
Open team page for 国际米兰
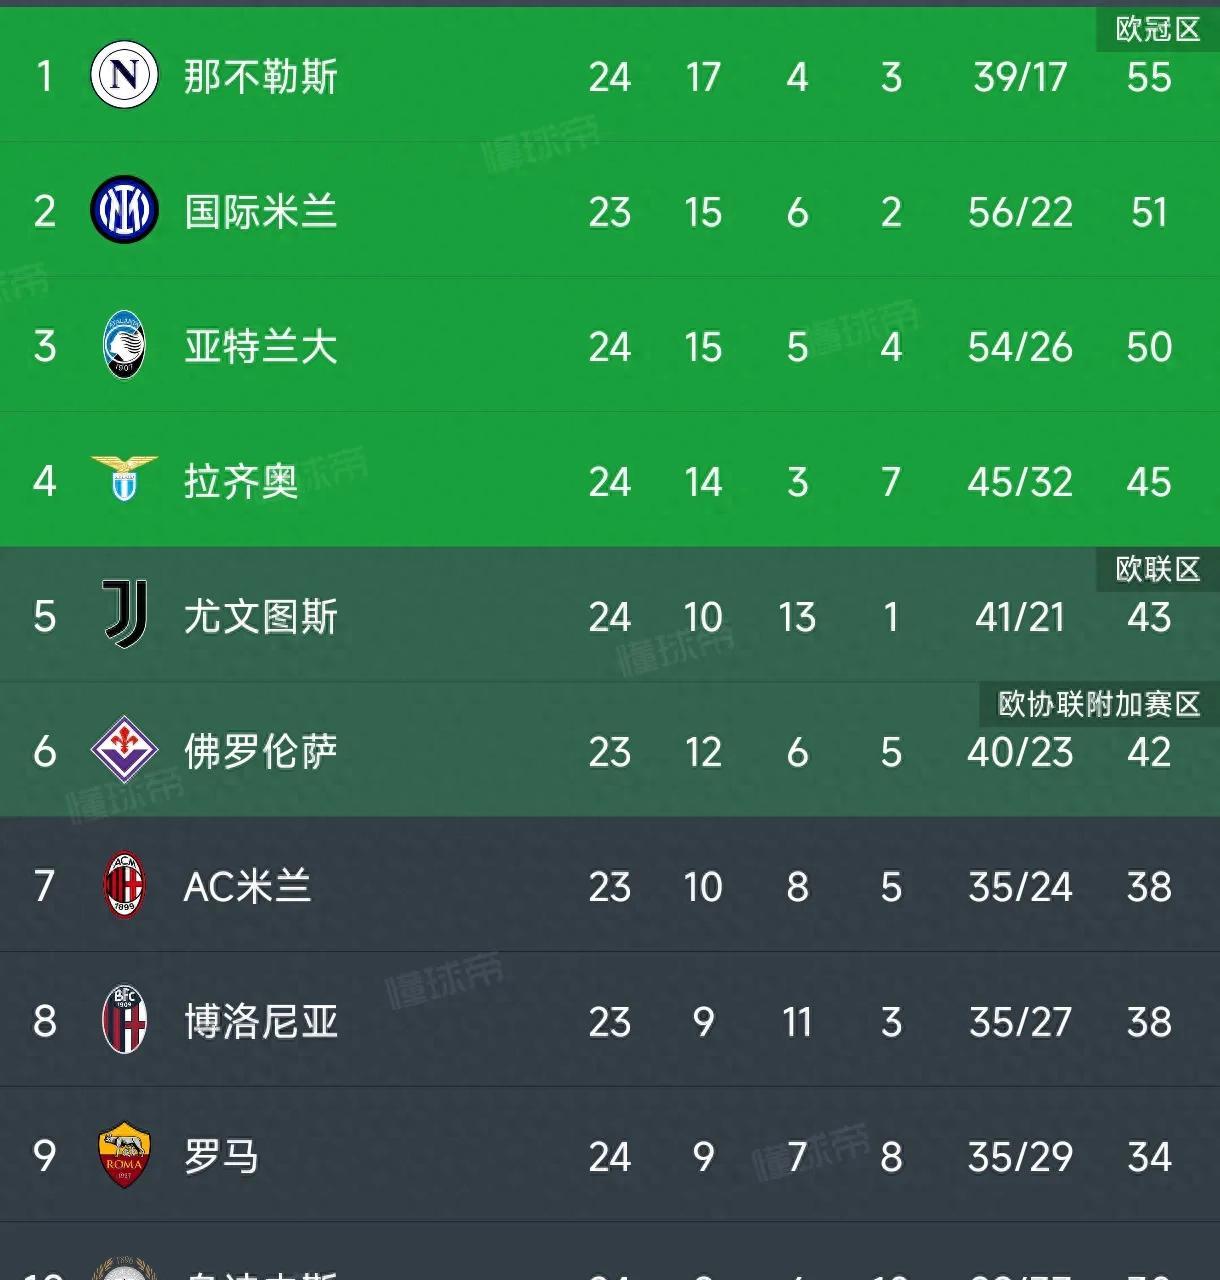[x=261, y=212]
